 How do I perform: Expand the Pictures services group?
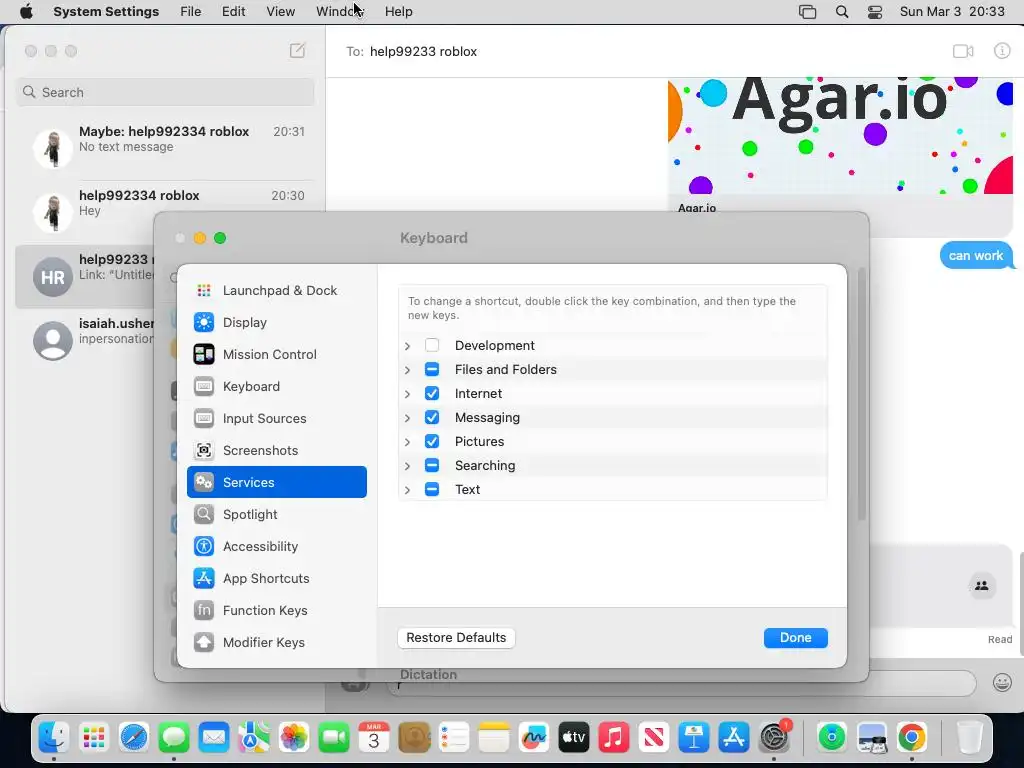(408, 442)
